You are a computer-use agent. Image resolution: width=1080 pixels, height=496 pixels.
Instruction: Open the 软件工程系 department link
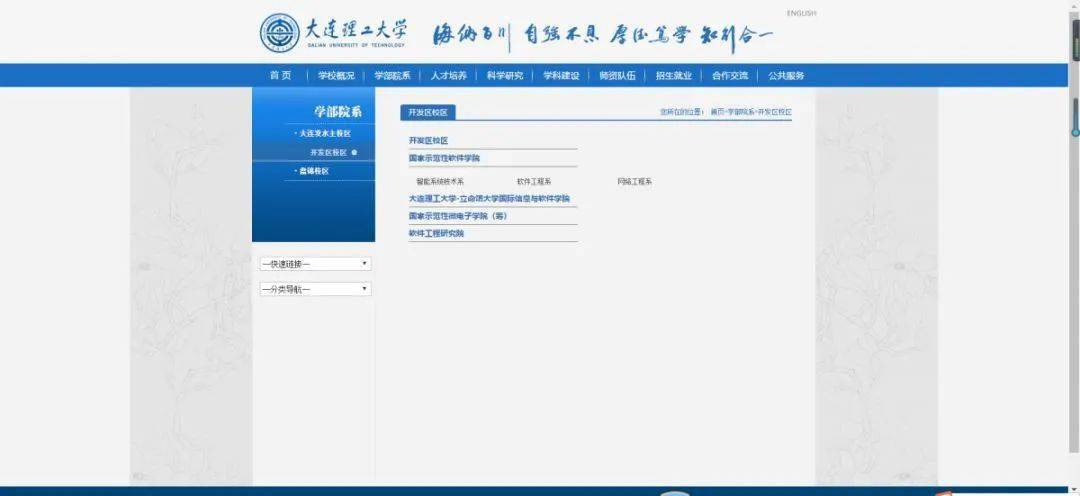(x=534, y=182)
